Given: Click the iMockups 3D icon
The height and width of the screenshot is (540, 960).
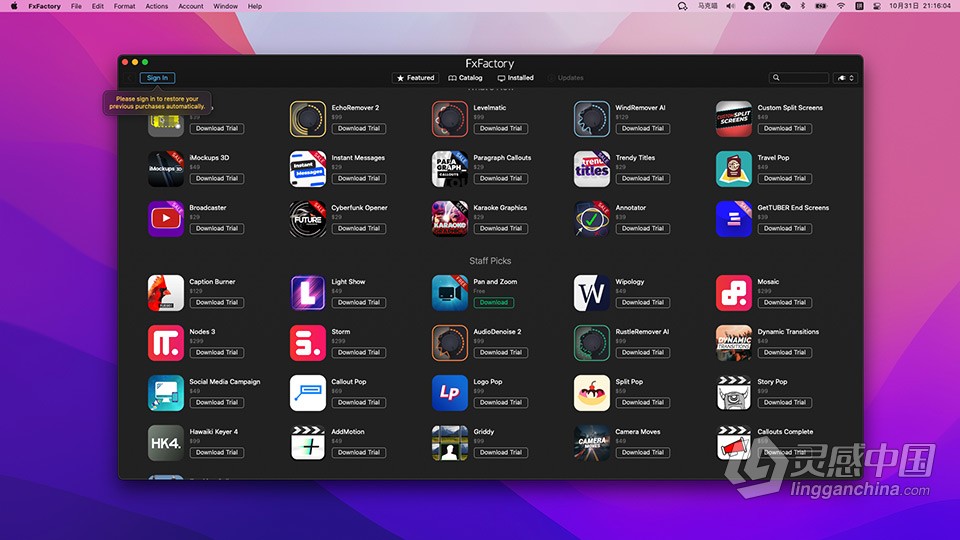Looking at the screenshot, I should click(x=165, y=169).
